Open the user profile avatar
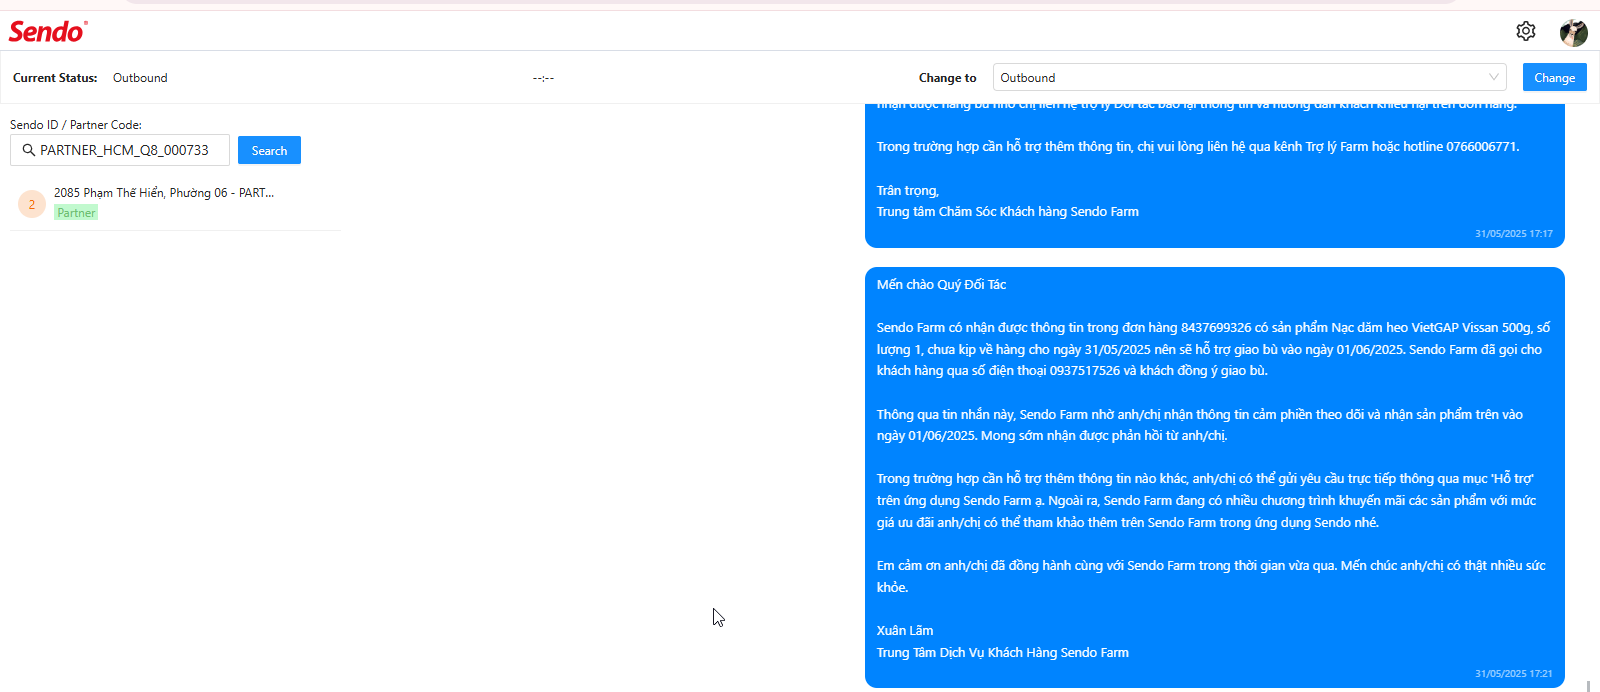 [x=1574, y=32]
